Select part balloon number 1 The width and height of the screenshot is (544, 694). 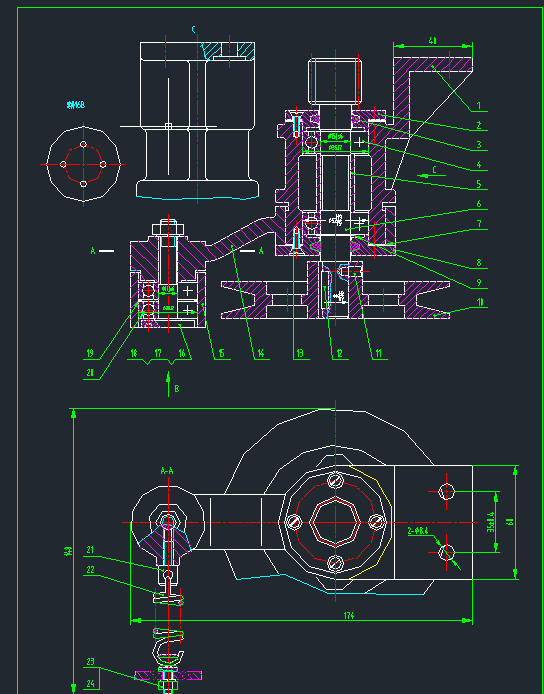coord(479,106)
